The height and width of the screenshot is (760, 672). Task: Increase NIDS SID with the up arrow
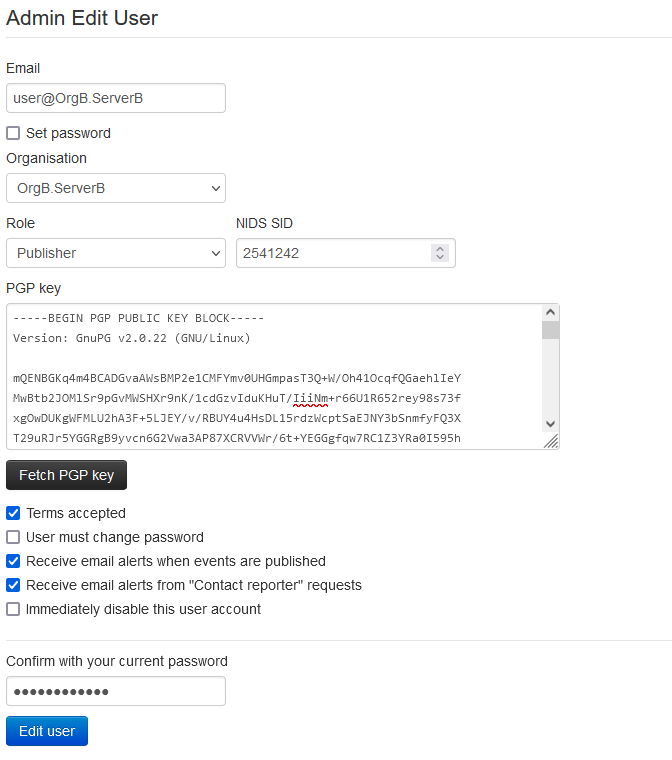tap(439, 249)
